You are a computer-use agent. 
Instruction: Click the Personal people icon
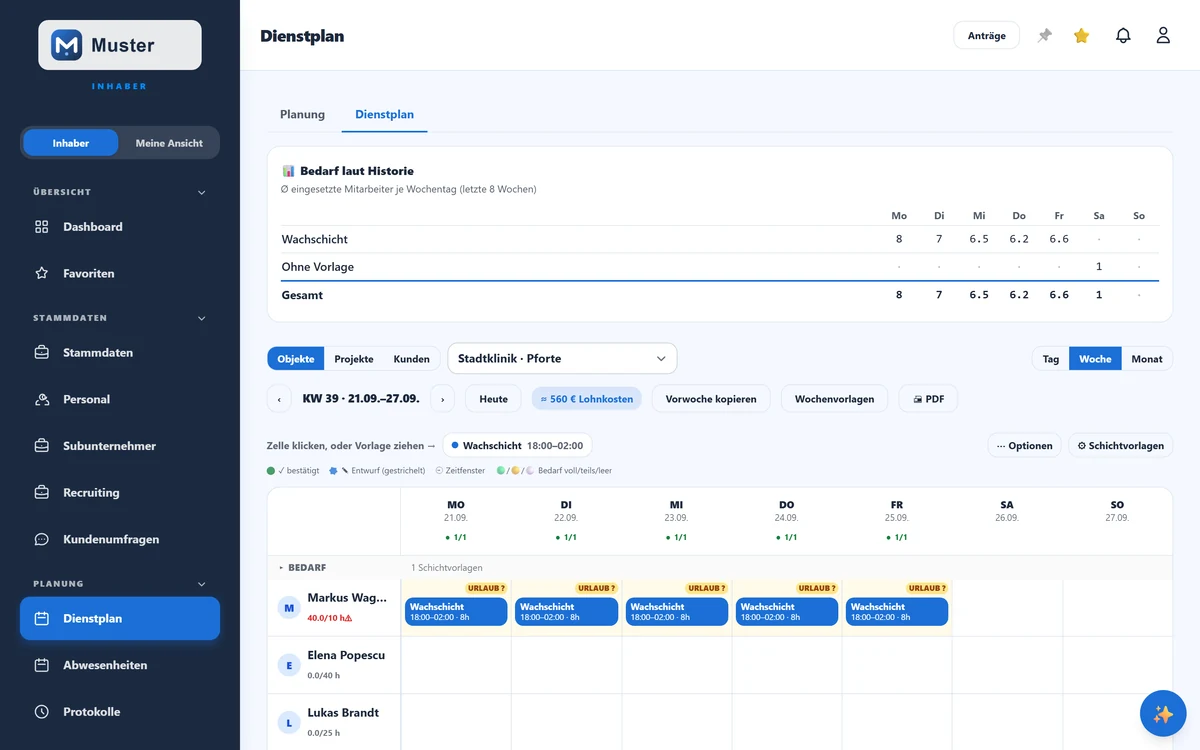(x=42, y=399)
